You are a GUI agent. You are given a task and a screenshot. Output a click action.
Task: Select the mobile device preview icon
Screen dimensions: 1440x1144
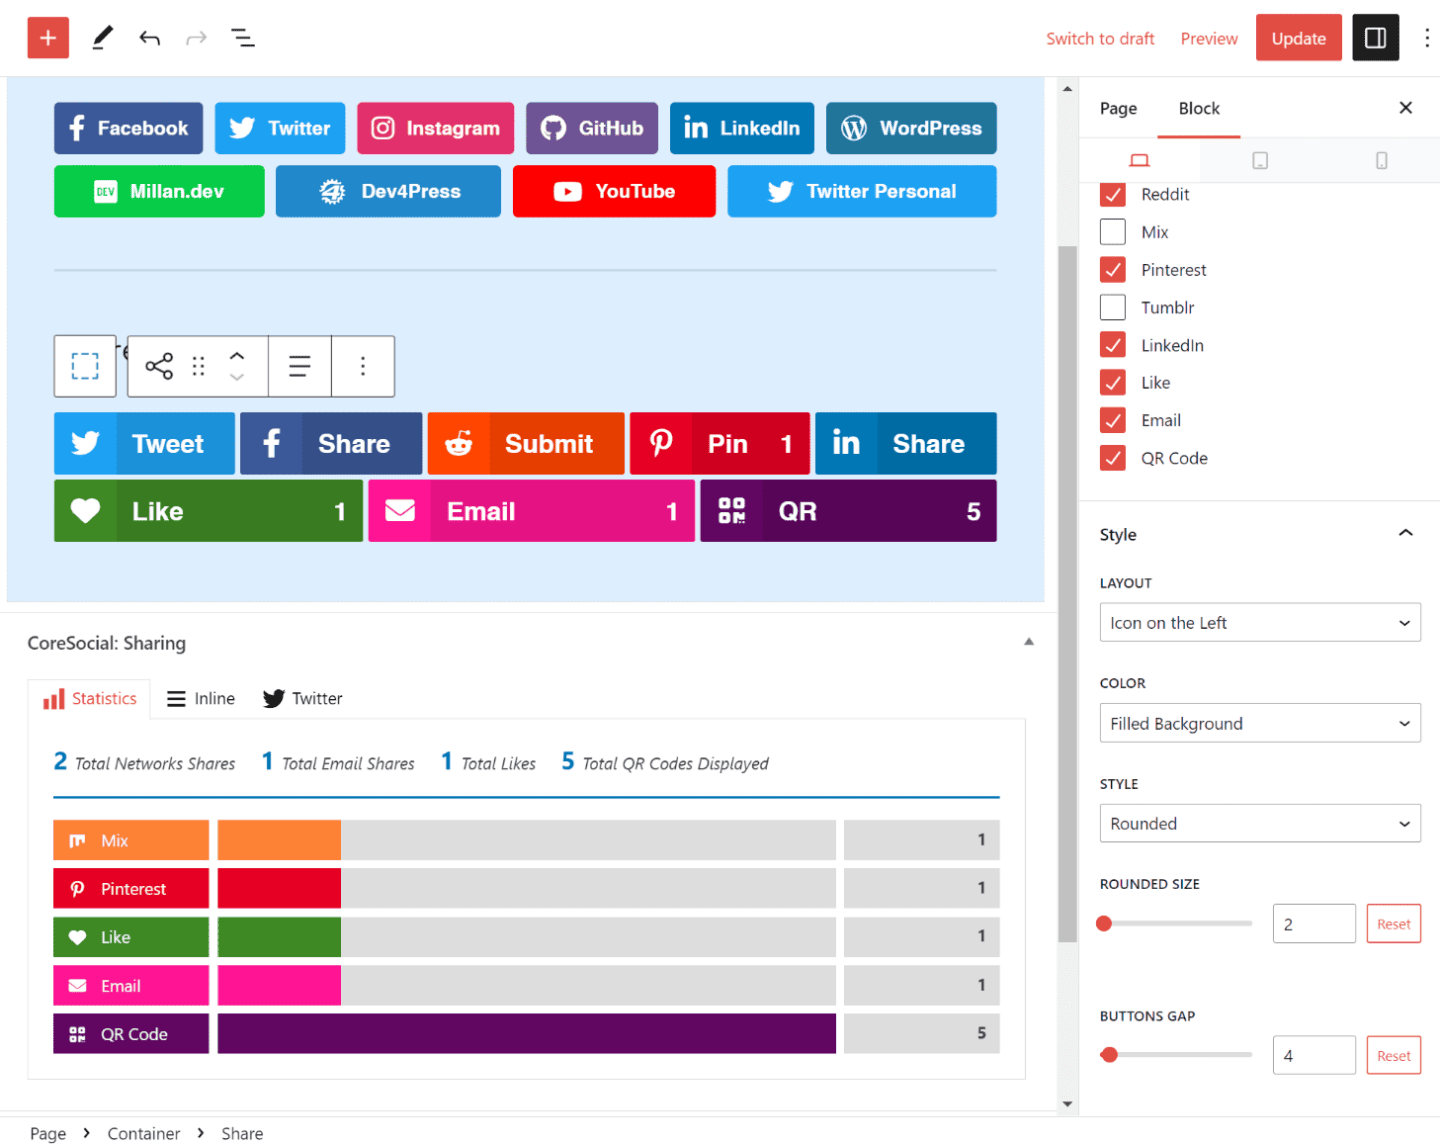1381,160
